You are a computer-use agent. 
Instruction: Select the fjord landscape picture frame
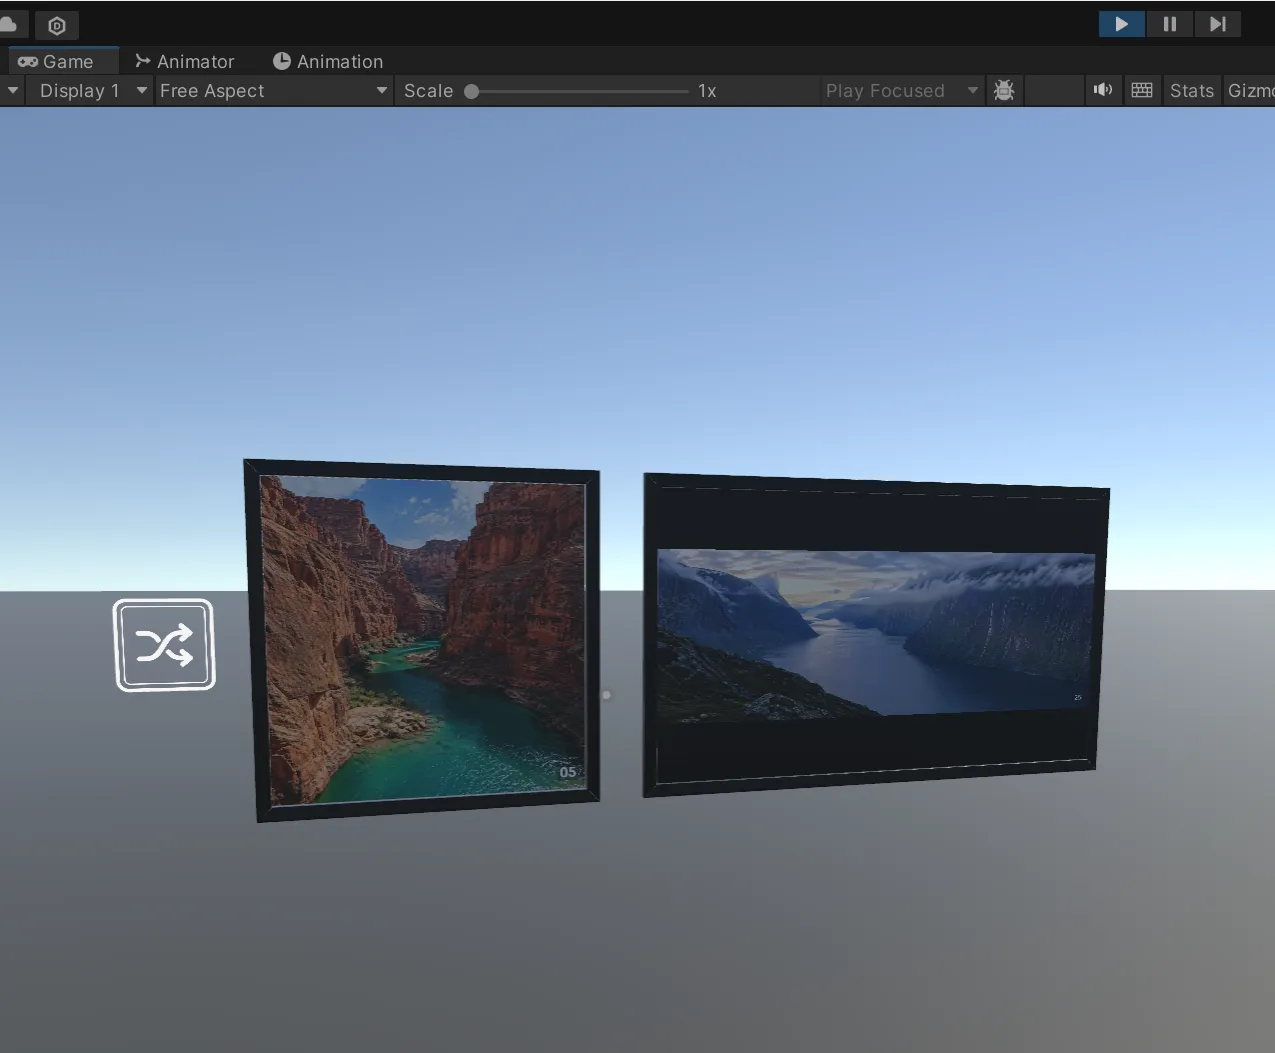876,634
